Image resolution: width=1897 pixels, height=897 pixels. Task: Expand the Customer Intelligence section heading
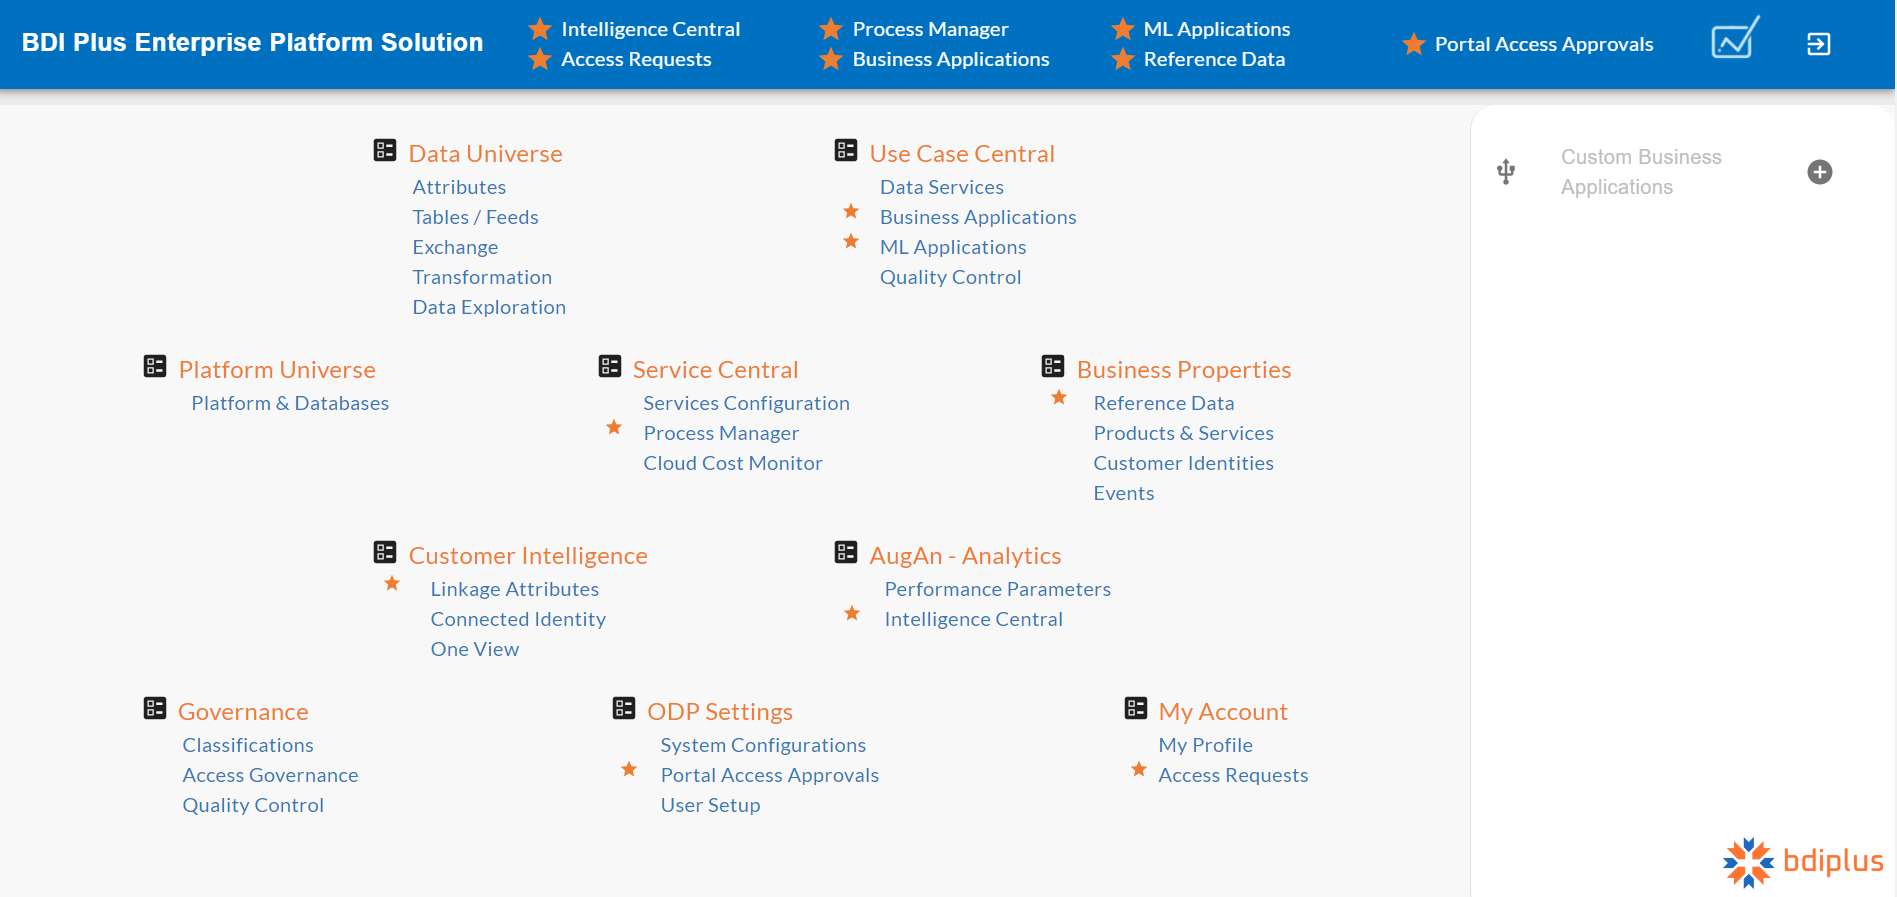[x=528, y=556]
